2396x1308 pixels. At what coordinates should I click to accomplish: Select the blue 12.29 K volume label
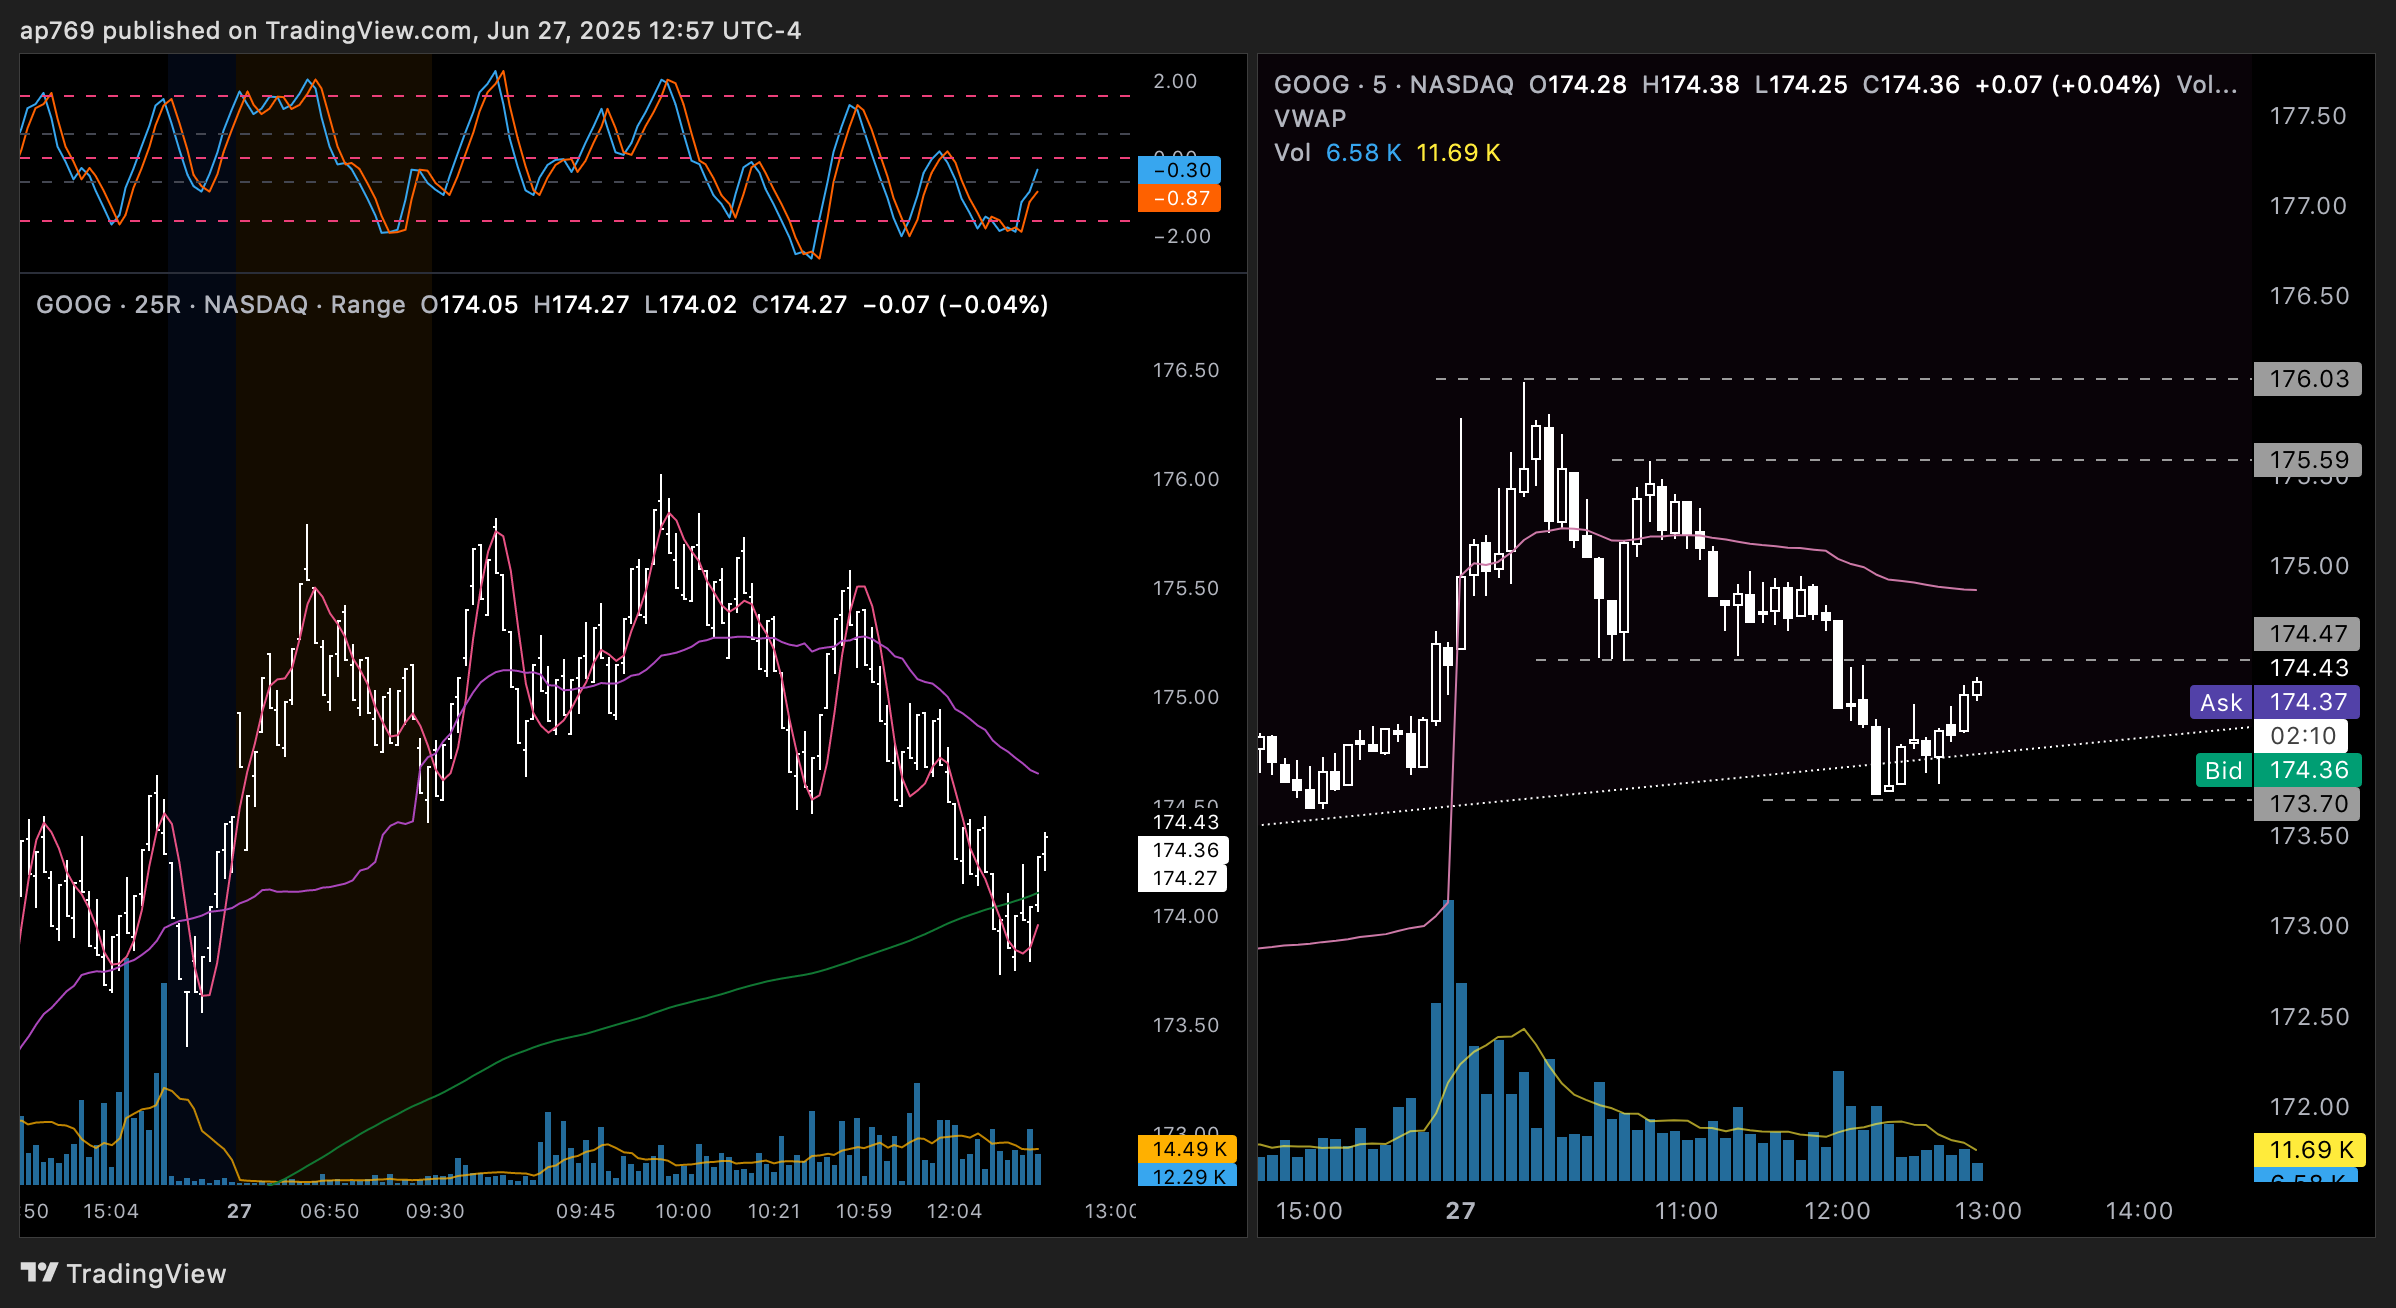click(1188, 1176)
